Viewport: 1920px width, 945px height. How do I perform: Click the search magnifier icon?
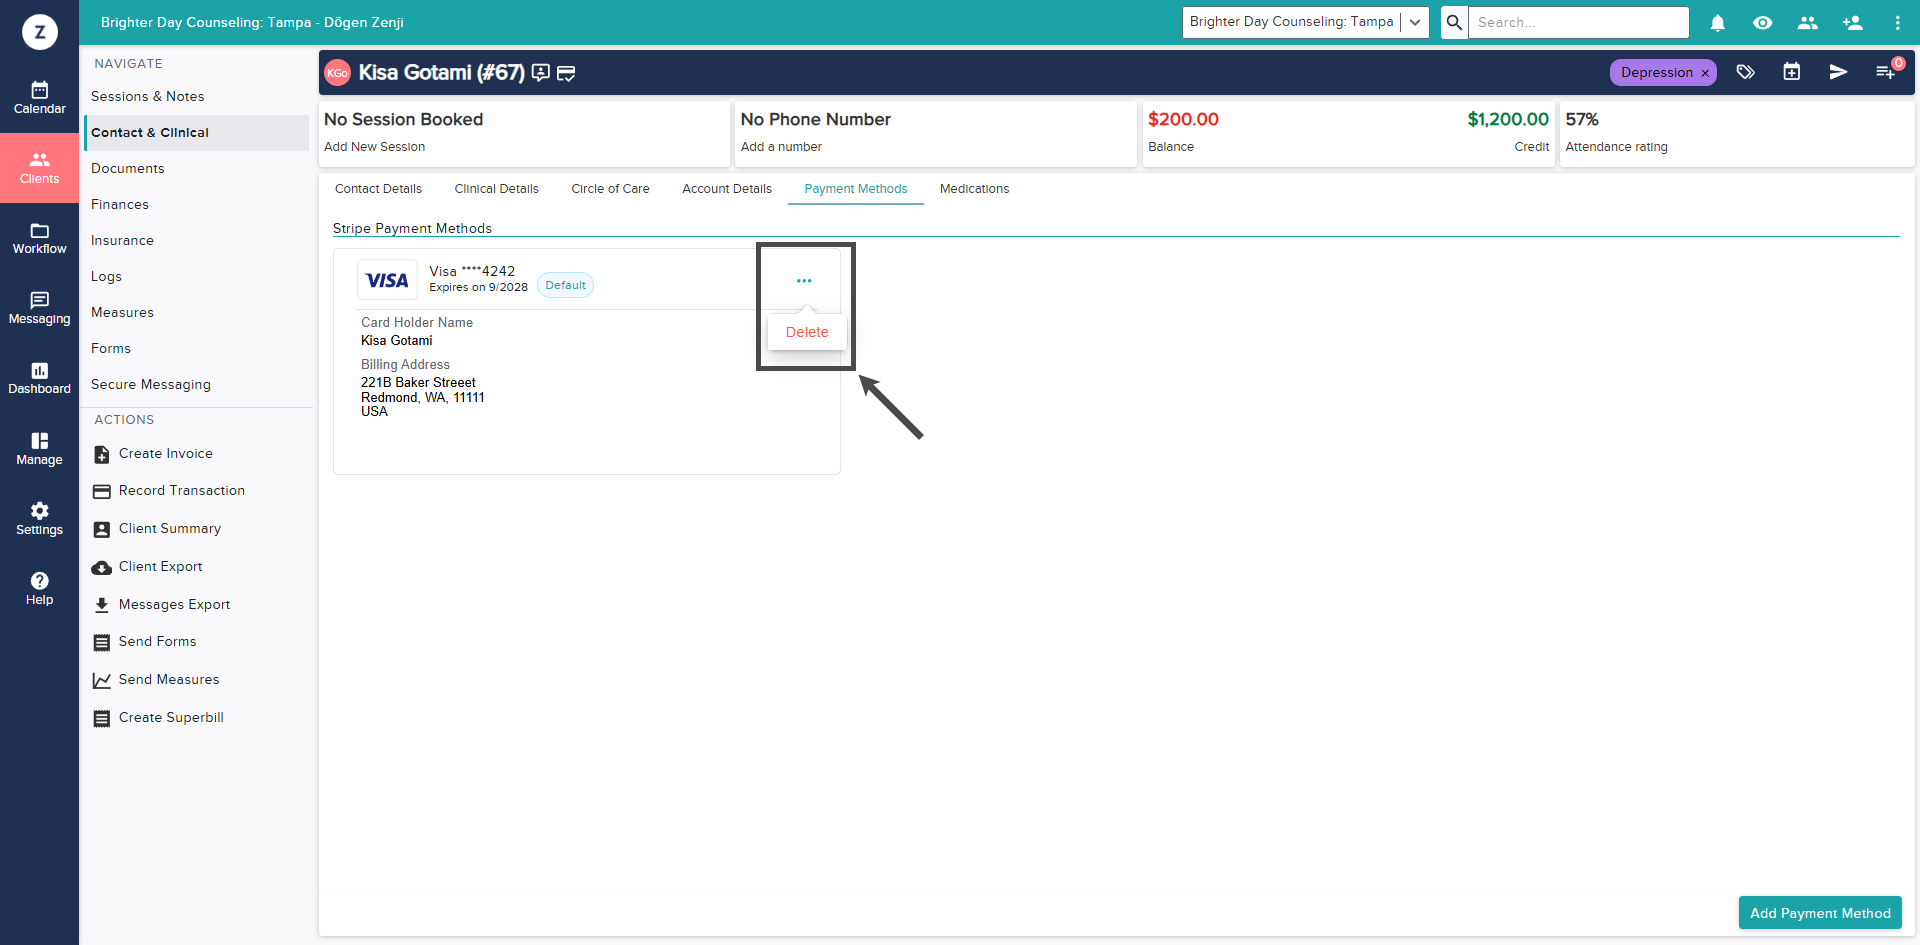coord(1454,22)
